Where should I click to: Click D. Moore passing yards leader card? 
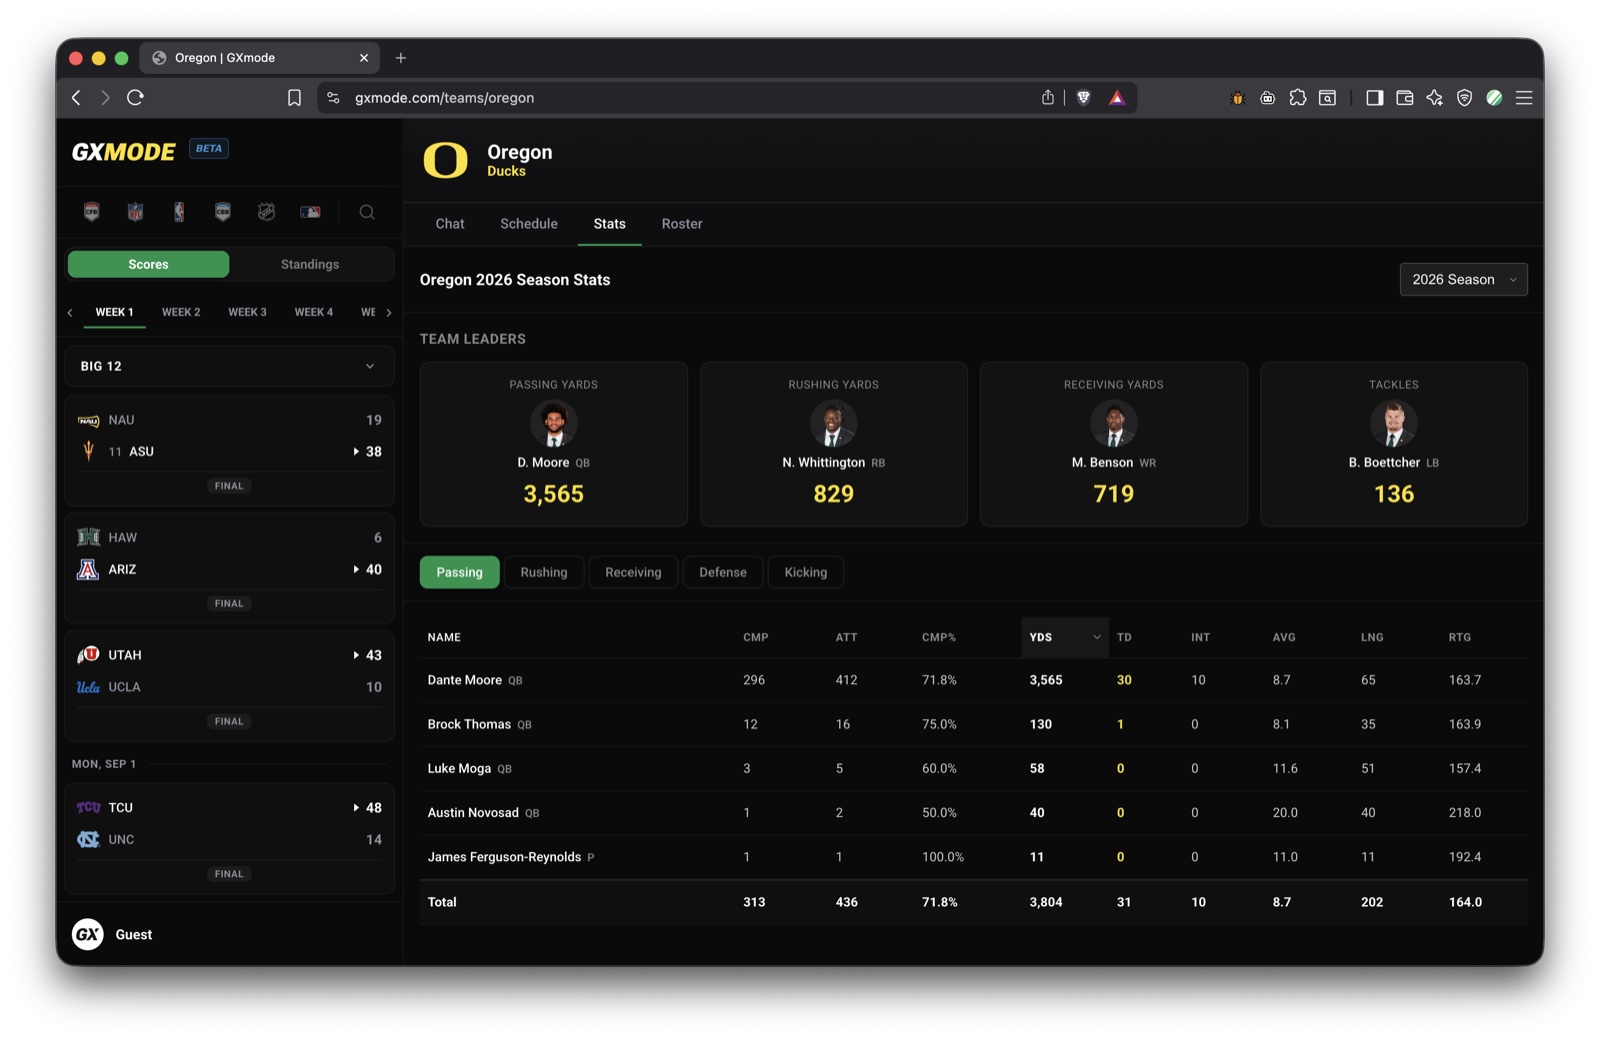tap(553, 444)
